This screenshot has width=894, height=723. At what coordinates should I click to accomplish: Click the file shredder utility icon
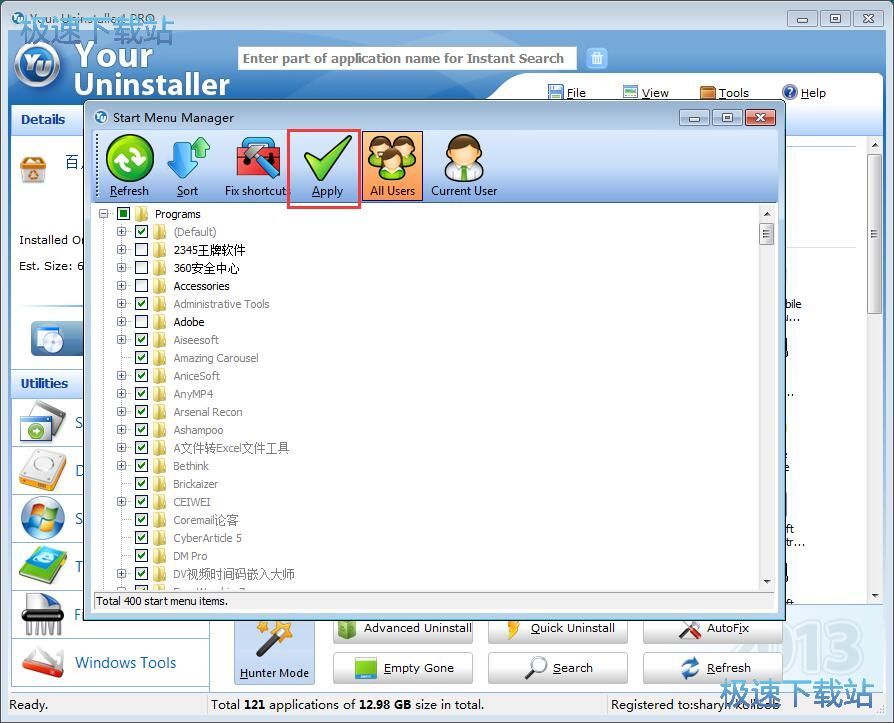42,614
